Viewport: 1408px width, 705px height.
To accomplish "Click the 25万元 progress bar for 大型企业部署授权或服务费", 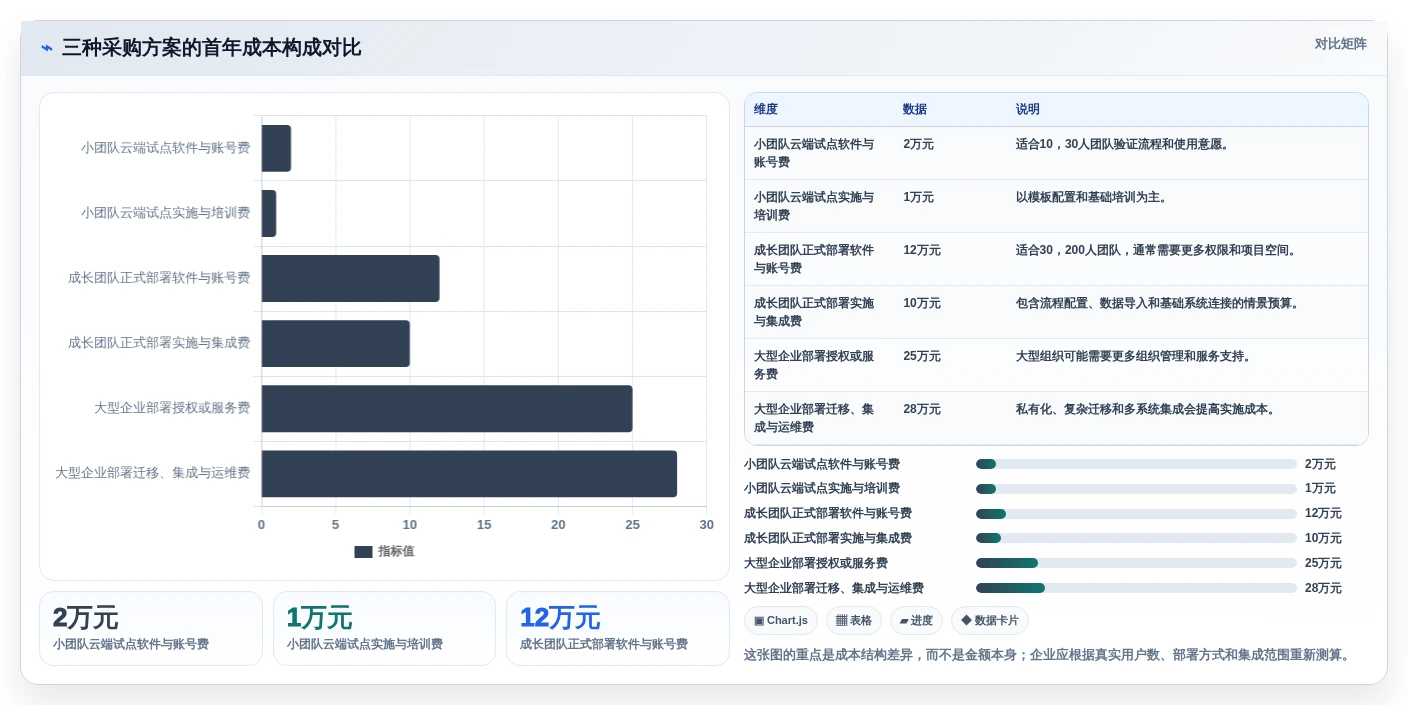I will 1136,563.
